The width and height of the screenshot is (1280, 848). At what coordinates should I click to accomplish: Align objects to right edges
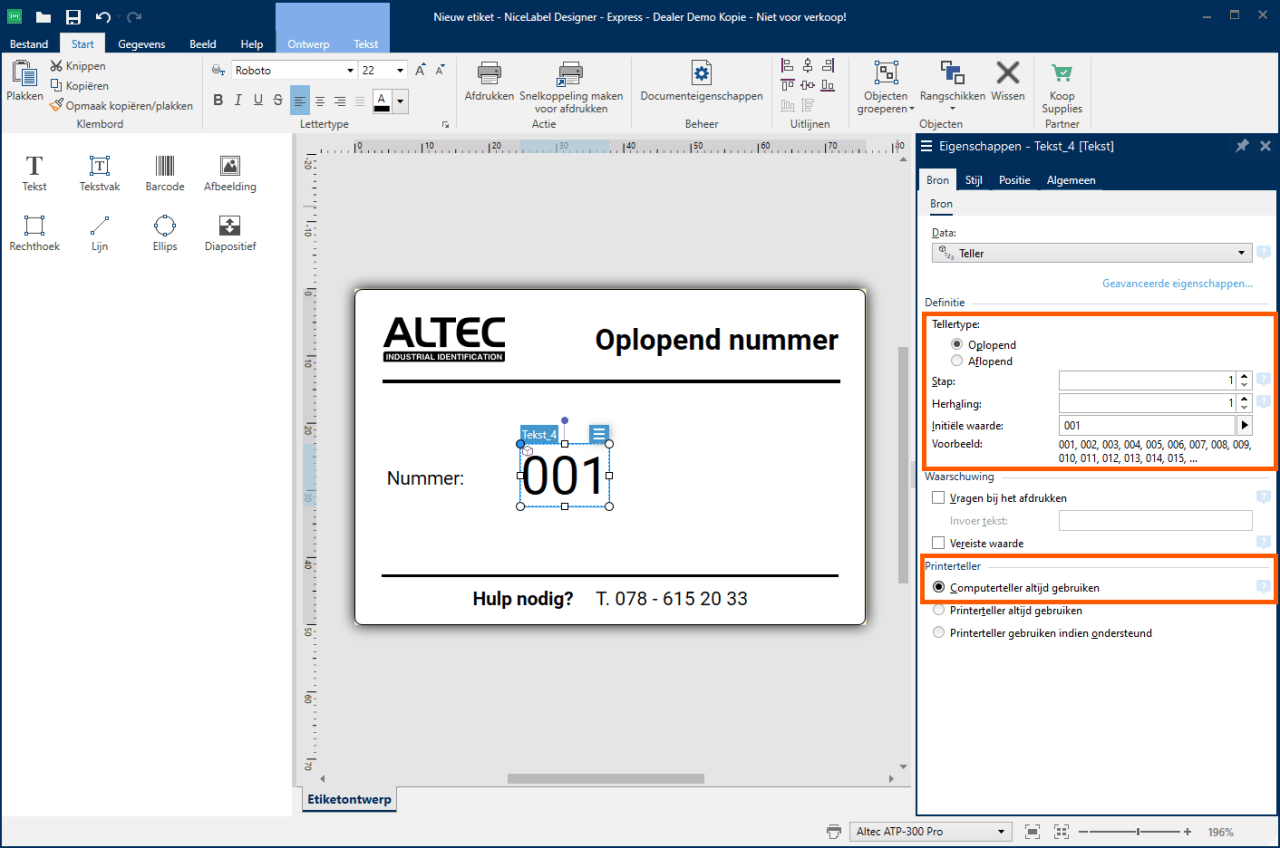pyautogui.click(x=827, y=66)
